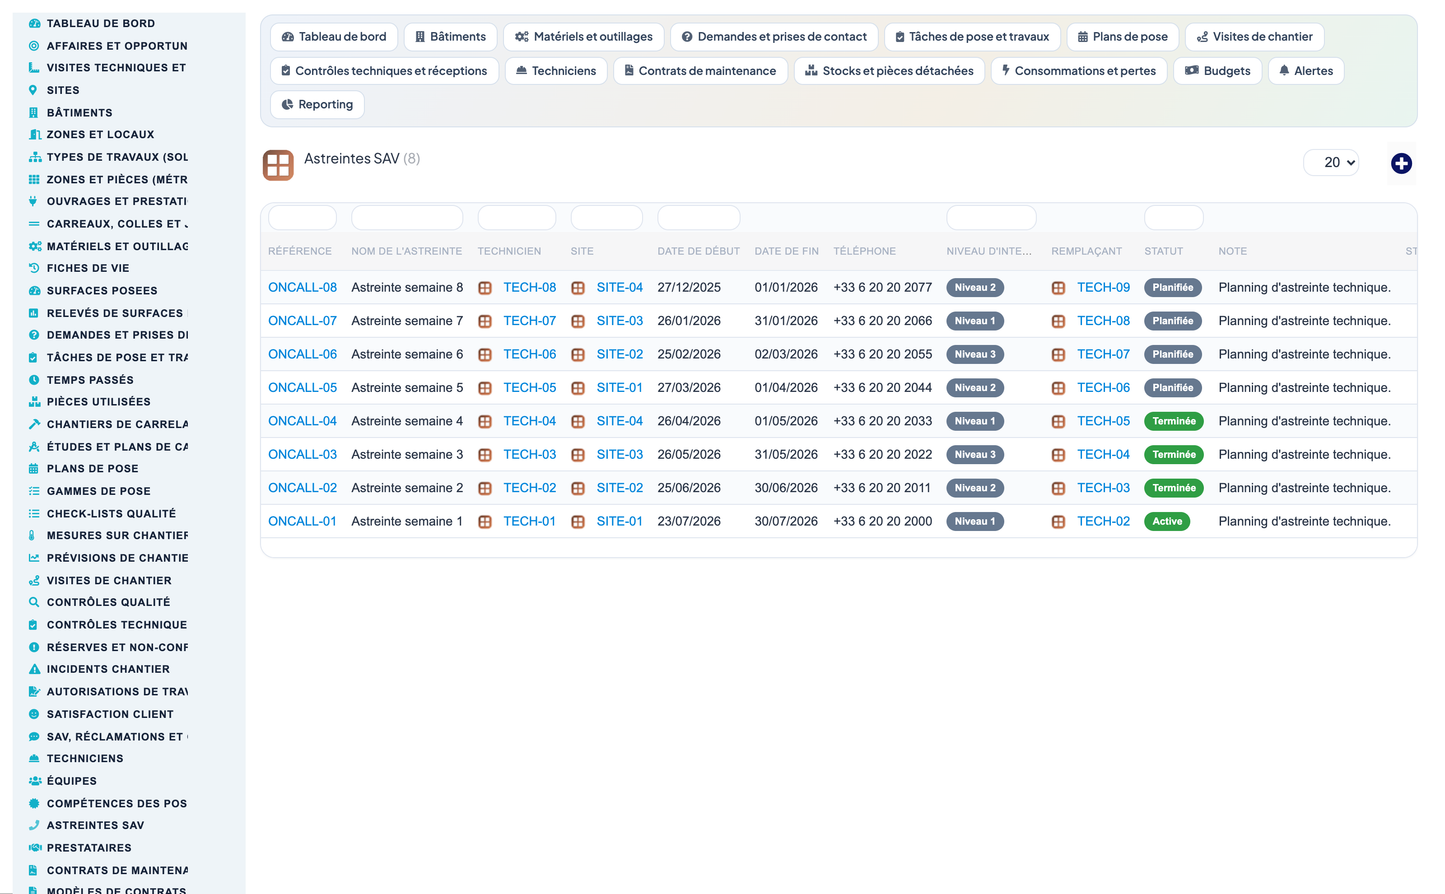
Task: Click the icon beside SITE-01 in ONCALL-05 row
Action: (578, 388)
